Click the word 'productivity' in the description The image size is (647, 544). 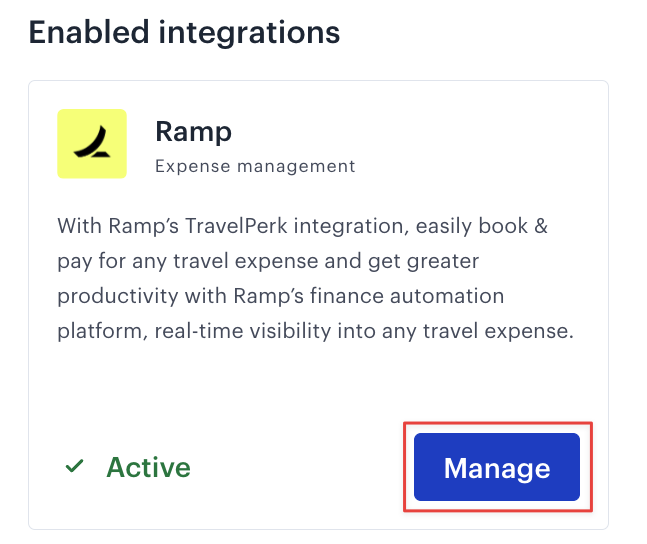click(x=118, y=297)
